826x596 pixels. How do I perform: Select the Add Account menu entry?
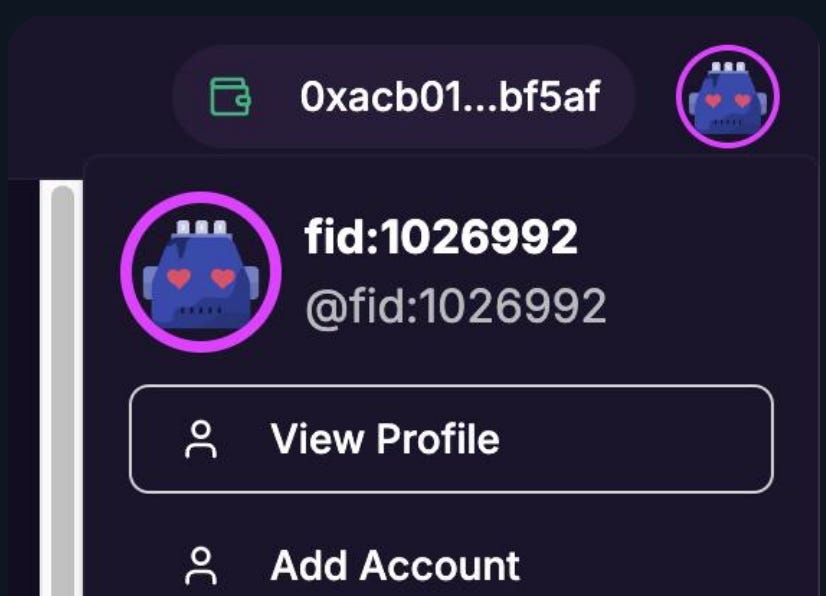tap(451, 565)
